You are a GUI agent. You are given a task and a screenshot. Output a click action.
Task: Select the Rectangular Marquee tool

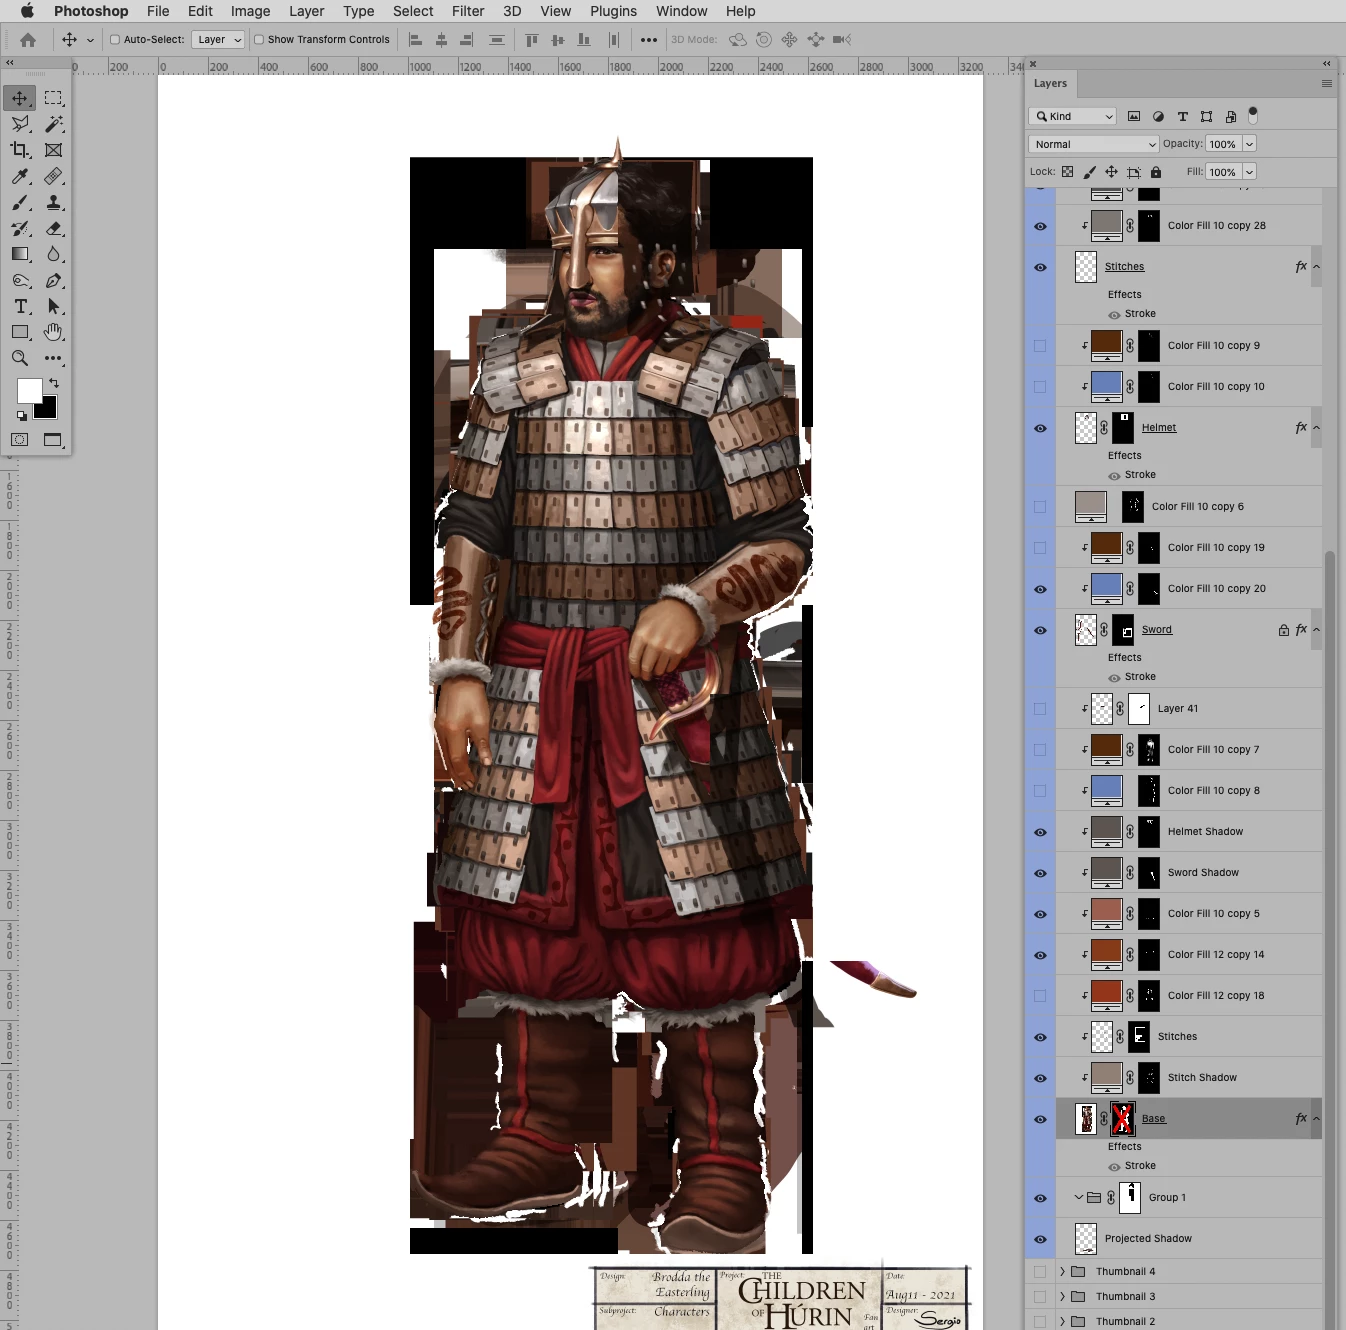coord(54,98)
